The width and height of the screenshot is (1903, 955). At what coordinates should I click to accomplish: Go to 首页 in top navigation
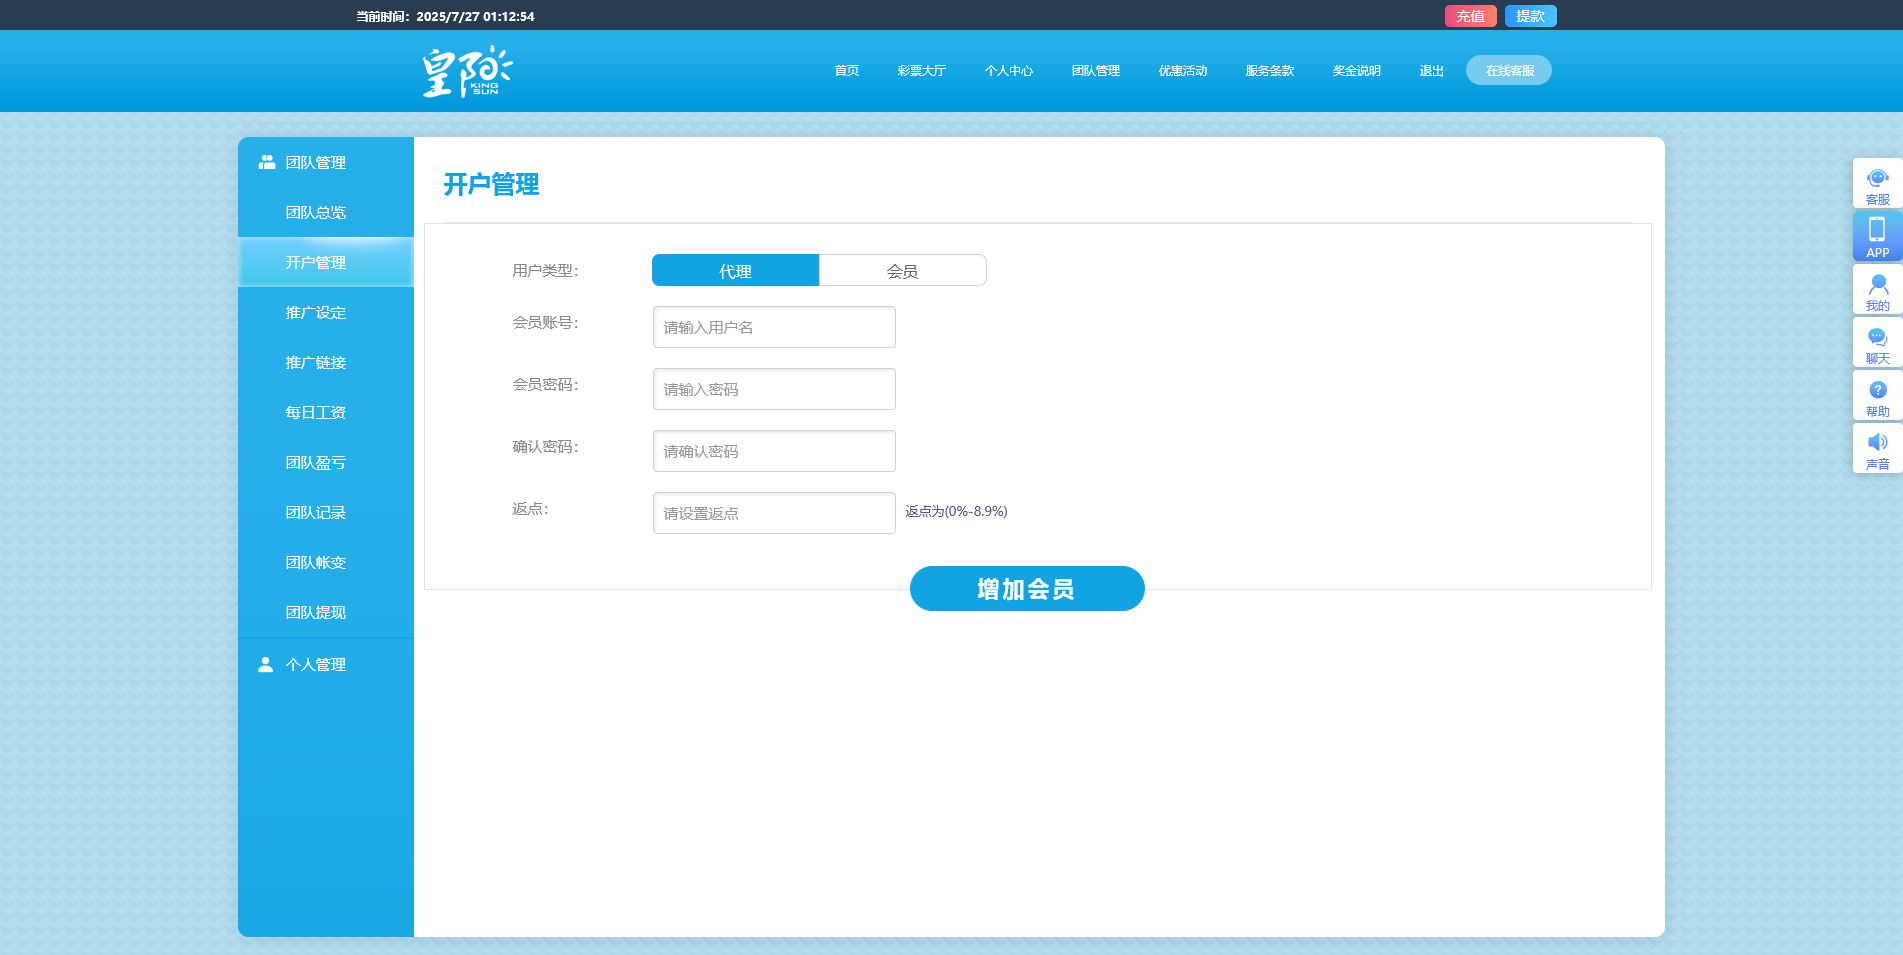pos(847,71)
